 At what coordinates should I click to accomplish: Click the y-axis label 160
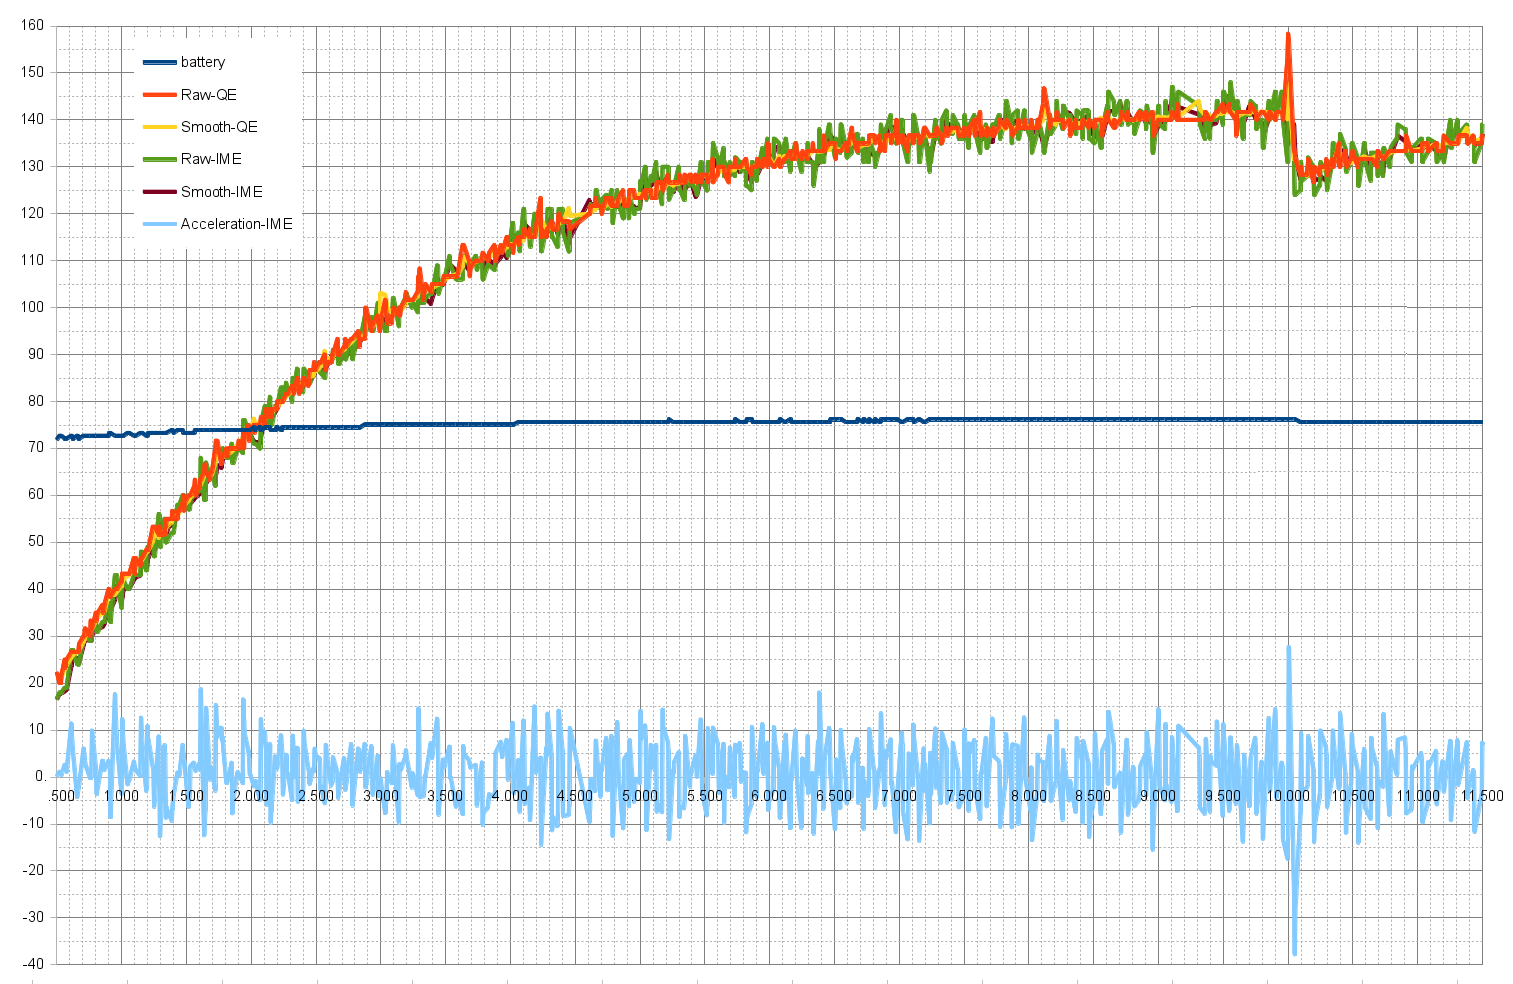[32, 25]
